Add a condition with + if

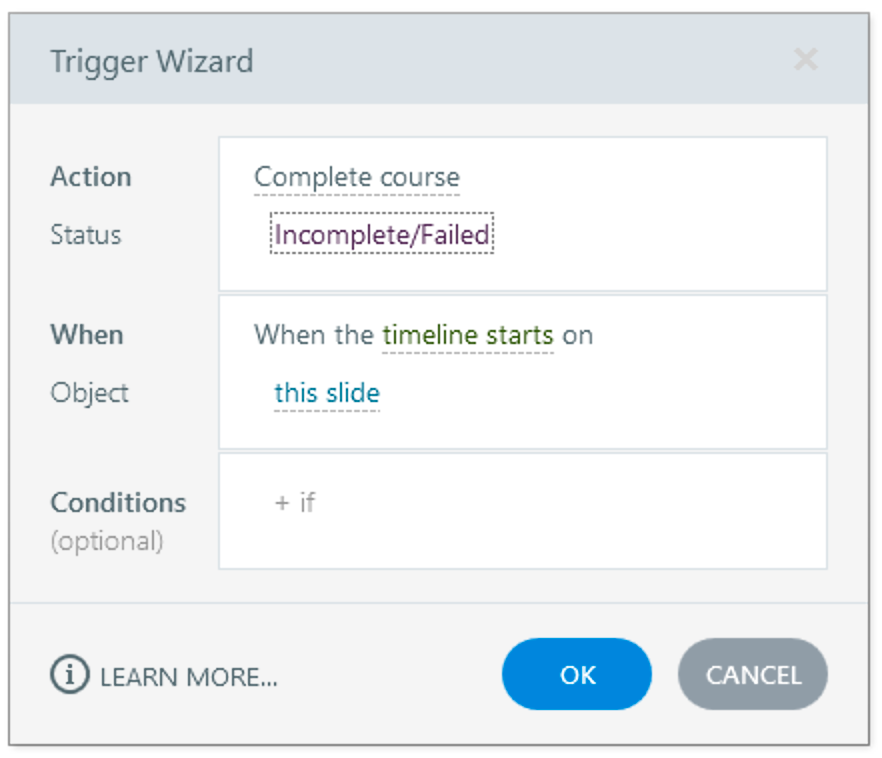(295, 502)
